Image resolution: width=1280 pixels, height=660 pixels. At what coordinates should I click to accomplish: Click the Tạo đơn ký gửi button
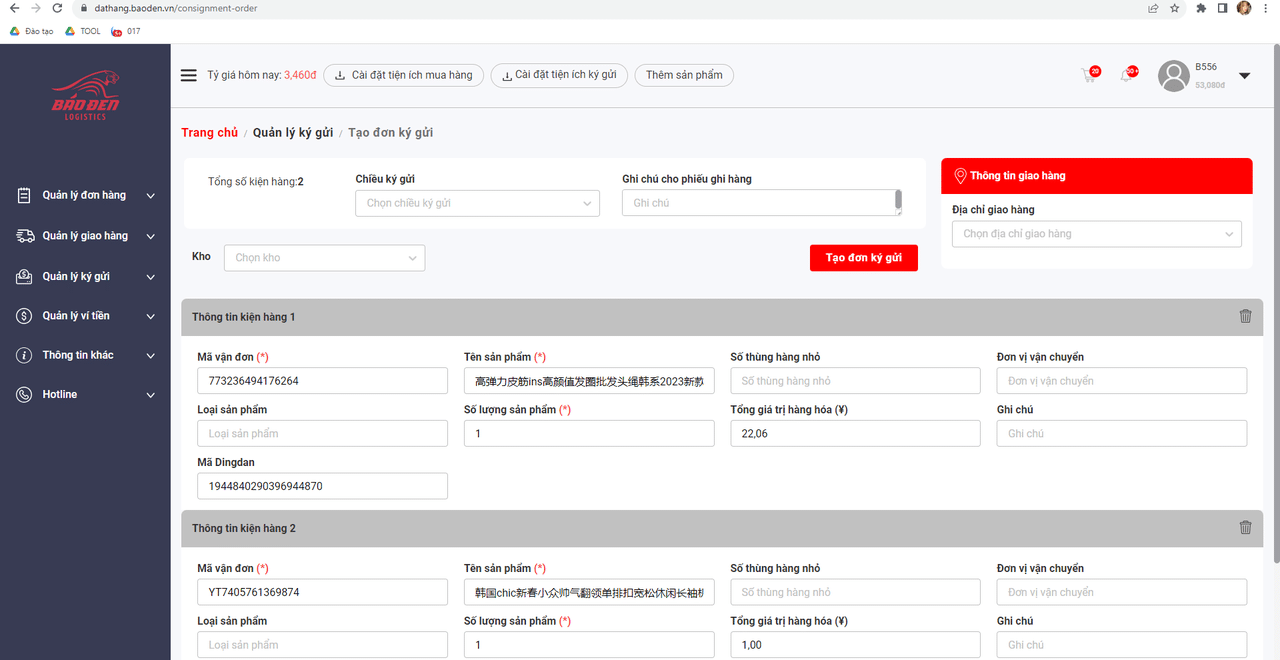click(x=863, y=258)
